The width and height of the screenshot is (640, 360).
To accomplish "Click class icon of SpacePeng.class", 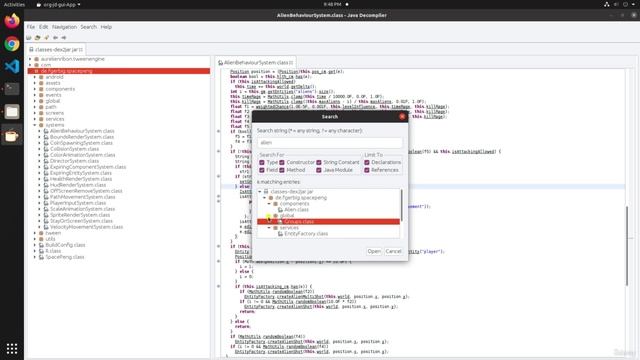I will [41, 257].
